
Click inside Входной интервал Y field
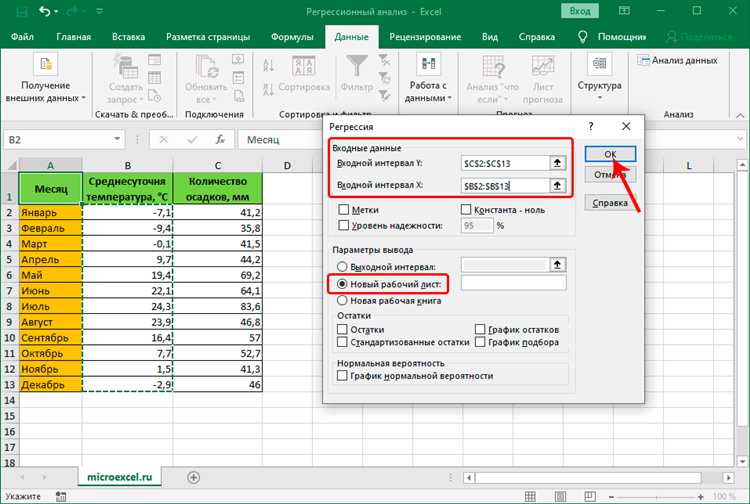click(x=505, y=163)
